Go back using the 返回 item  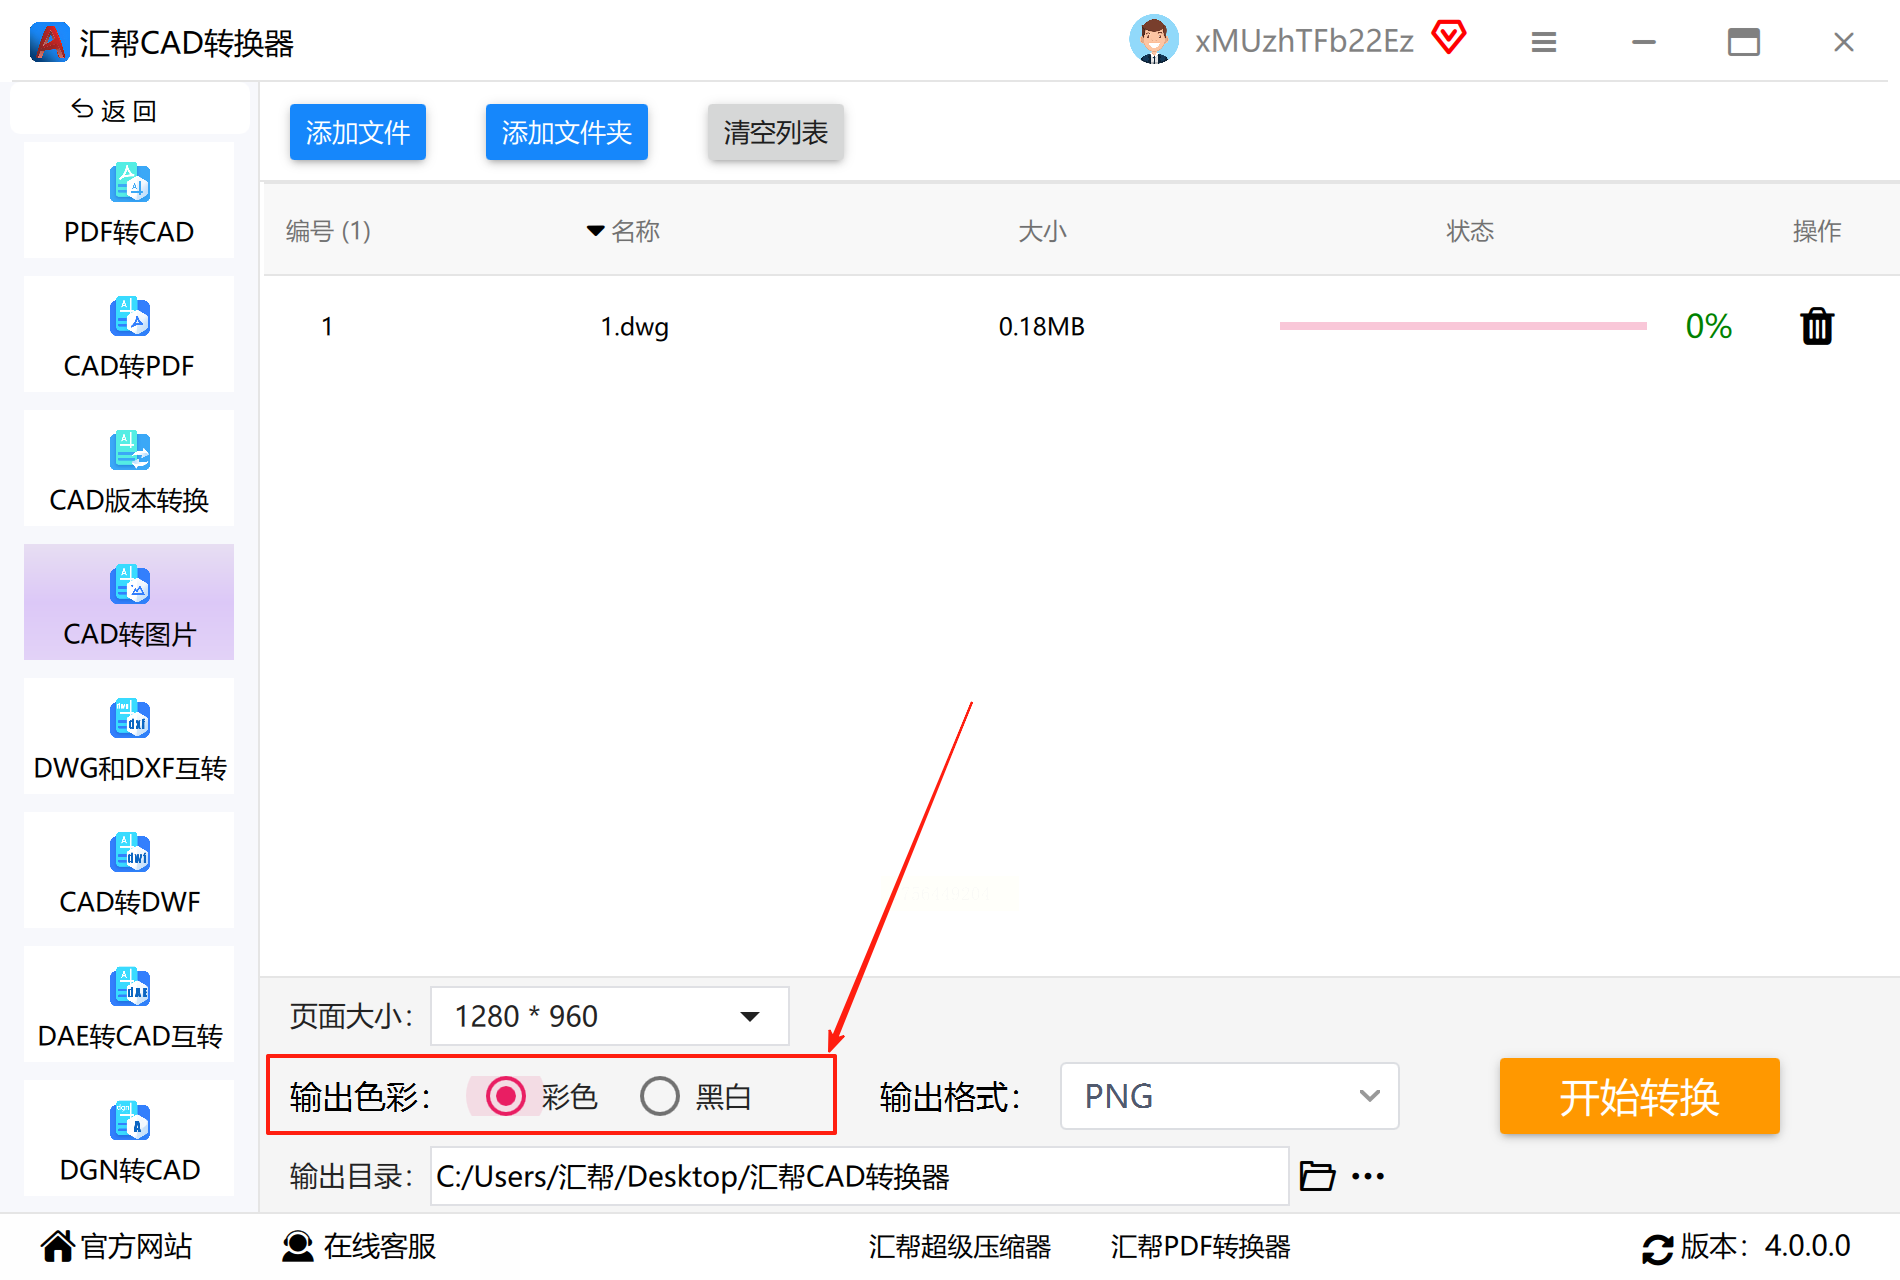[x=114, y=110]
